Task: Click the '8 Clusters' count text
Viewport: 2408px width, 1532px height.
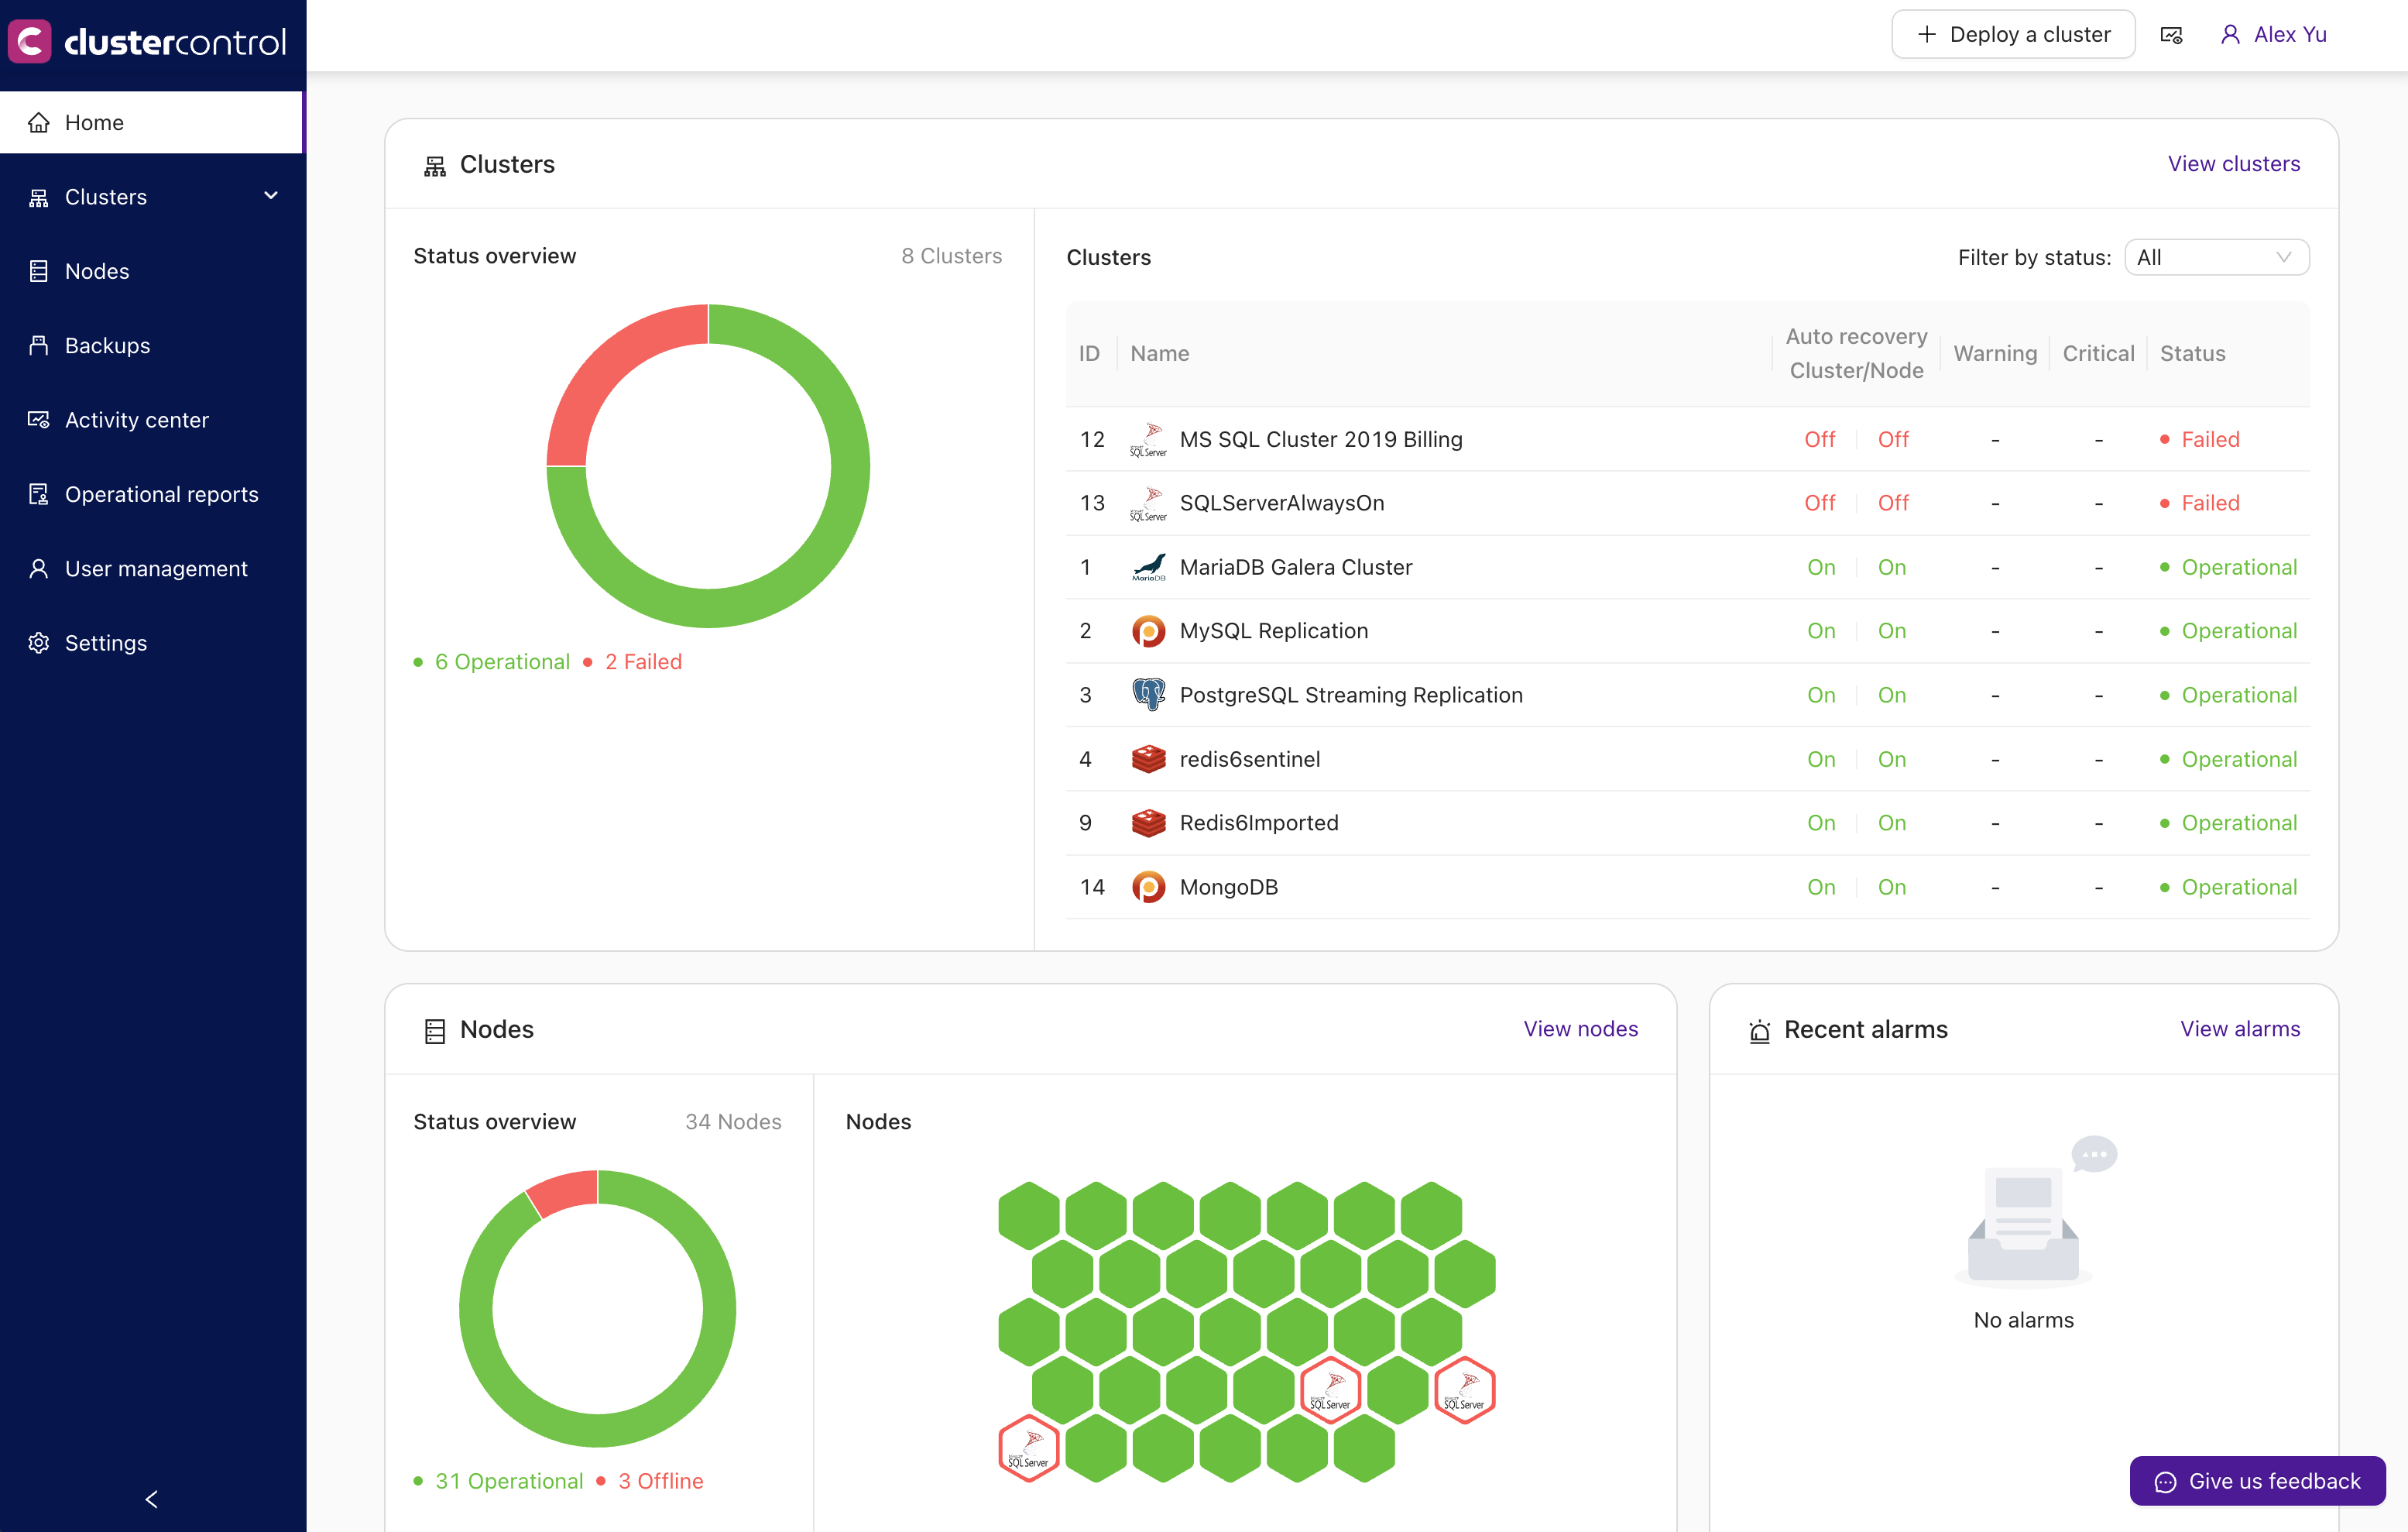Action: 951,256
